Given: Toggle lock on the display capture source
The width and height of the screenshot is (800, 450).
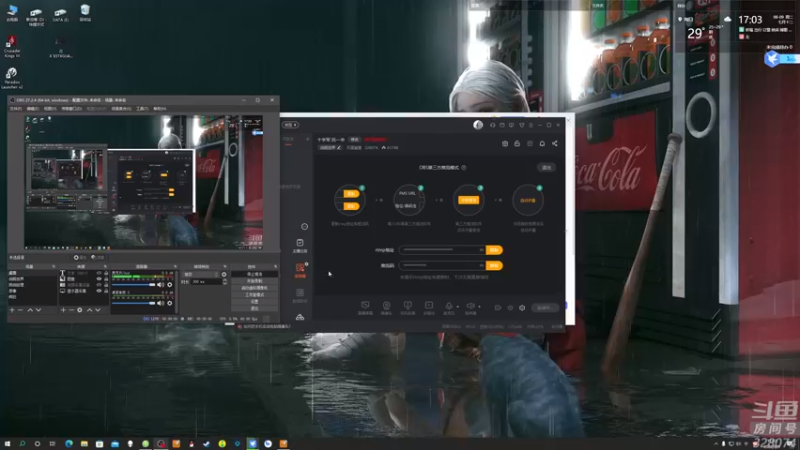Looking at the screenshot, I should [106, 291].
